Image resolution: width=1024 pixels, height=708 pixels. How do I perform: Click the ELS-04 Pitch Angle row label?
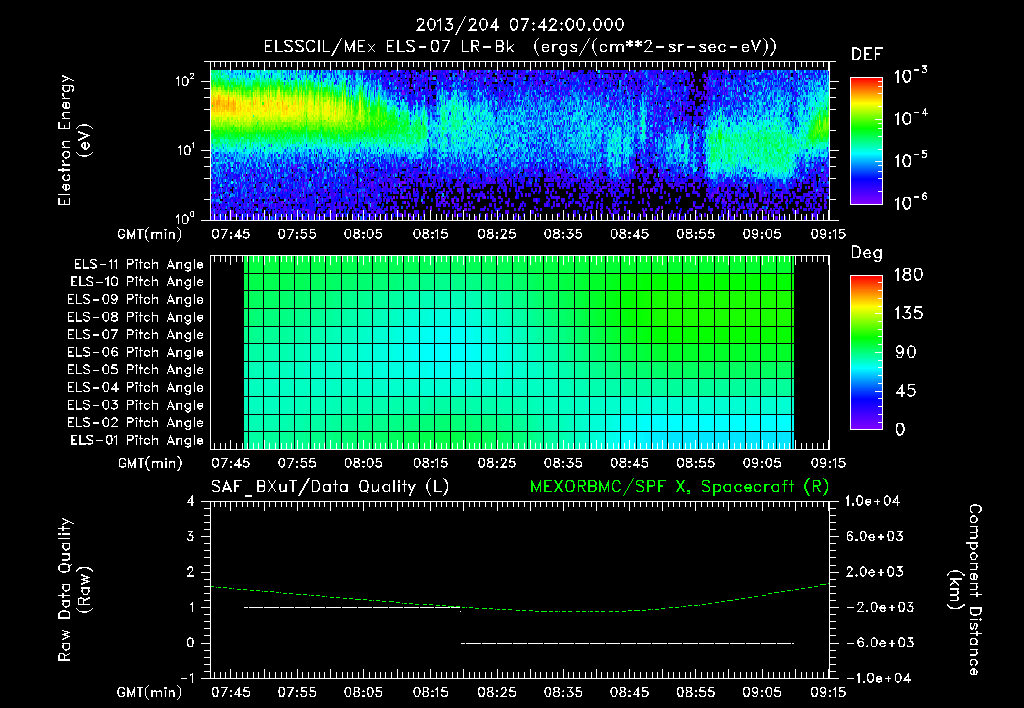pos(136,387)
